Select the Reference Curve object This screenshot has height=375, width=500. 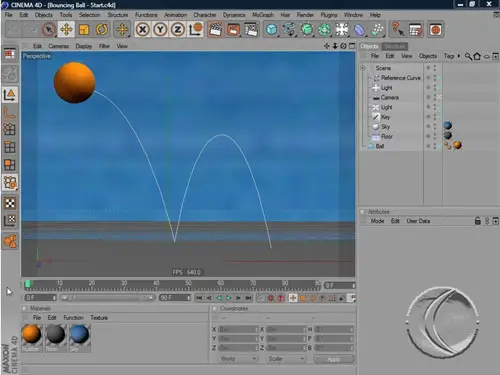point(401,78)
